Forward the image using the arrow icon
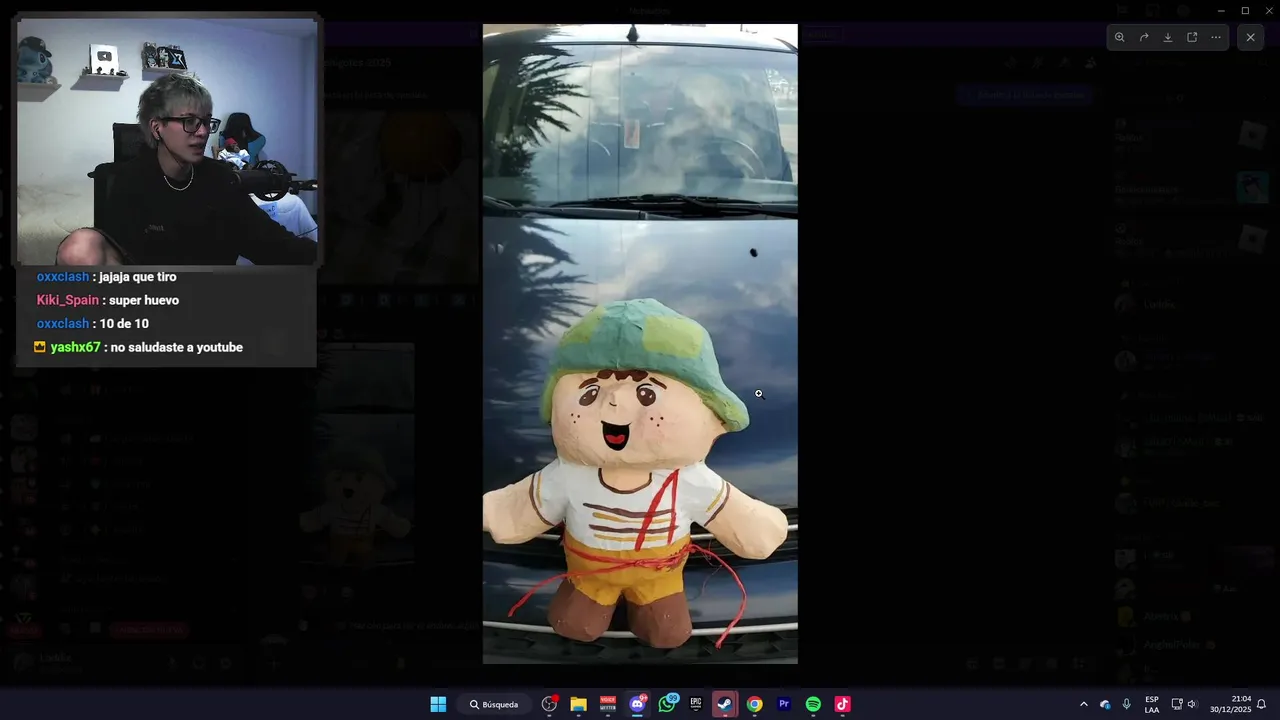This screenshot has width=1280, height=720. coord(1144,37)
